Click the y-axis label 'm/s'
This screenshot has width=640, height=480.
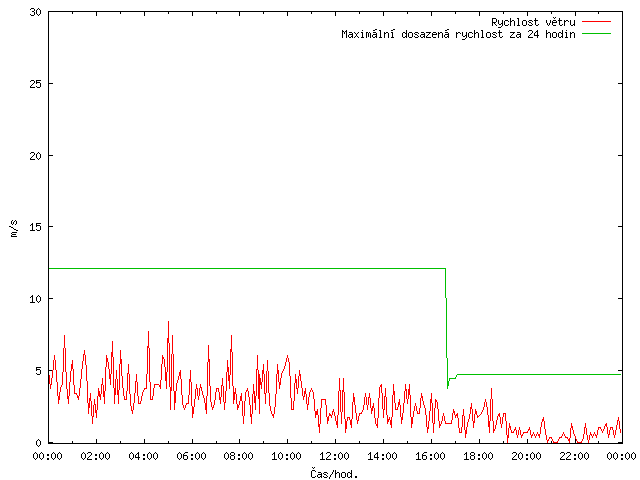[x=14, y=228]
